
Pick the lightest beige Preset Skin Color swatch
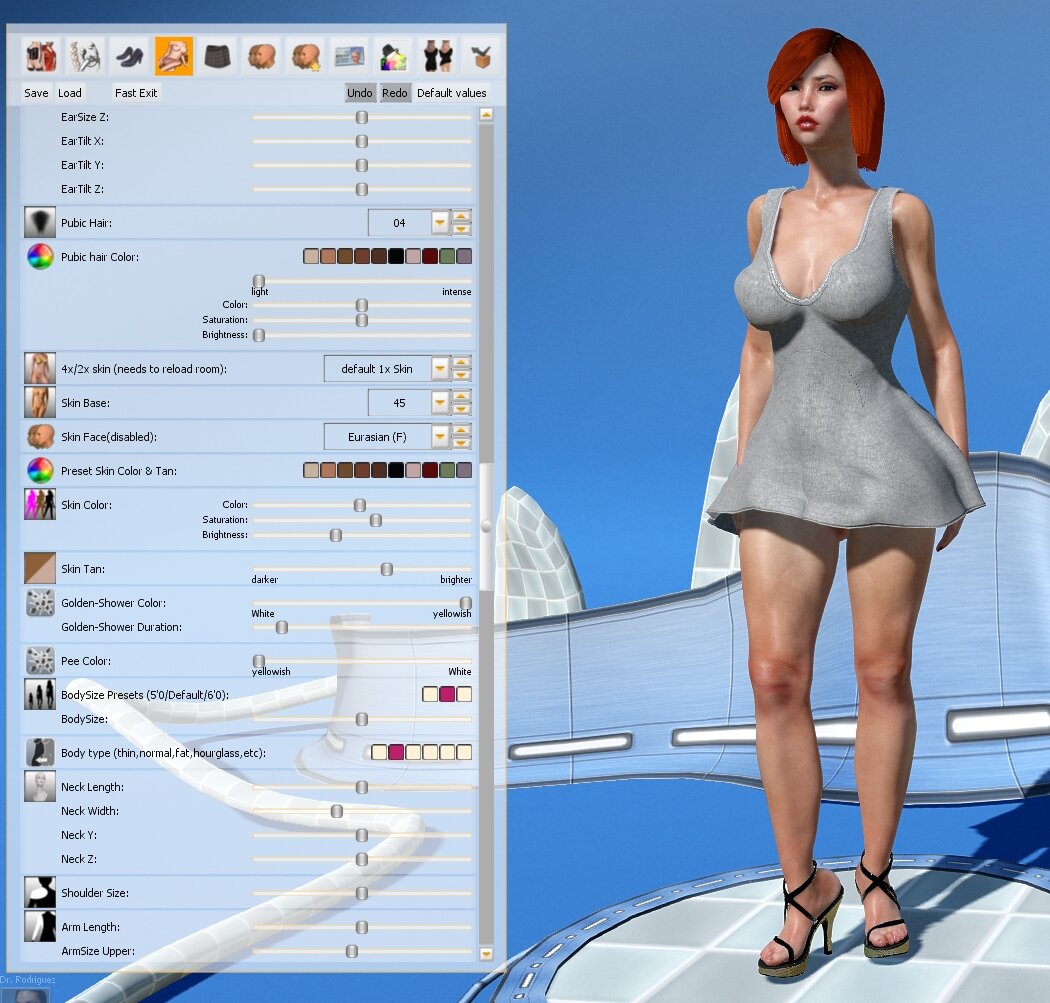click(311, 470)
